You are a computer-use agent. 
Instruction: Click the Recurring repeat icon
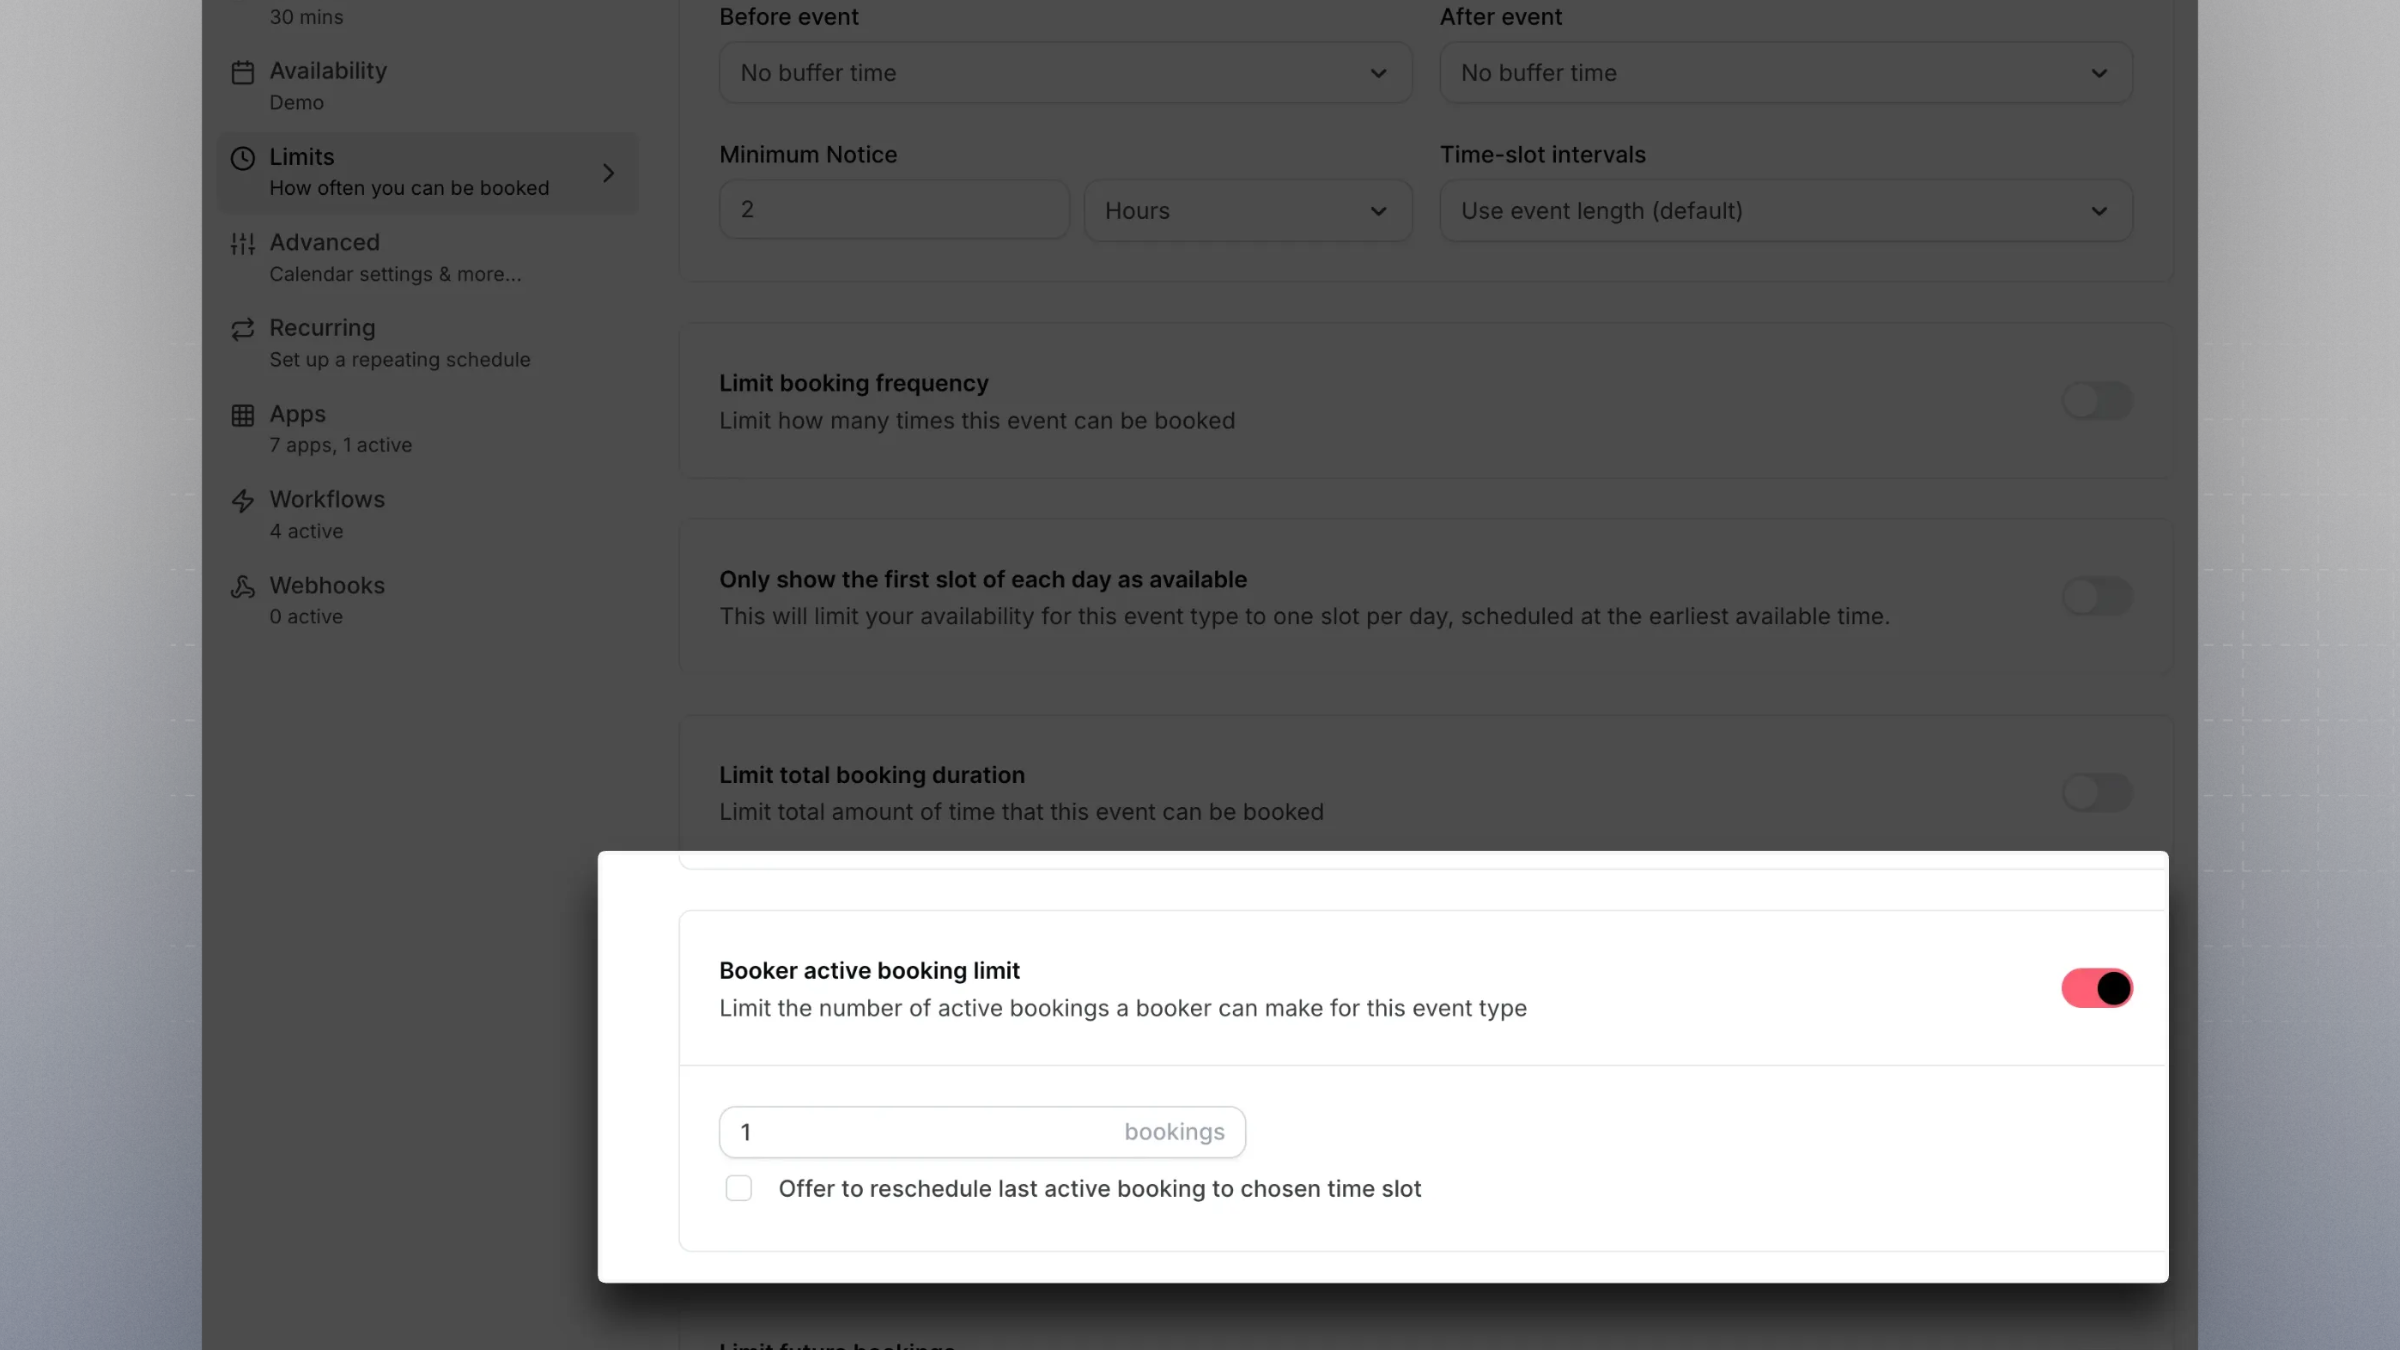pyautogui.click(x=242, y=329)
